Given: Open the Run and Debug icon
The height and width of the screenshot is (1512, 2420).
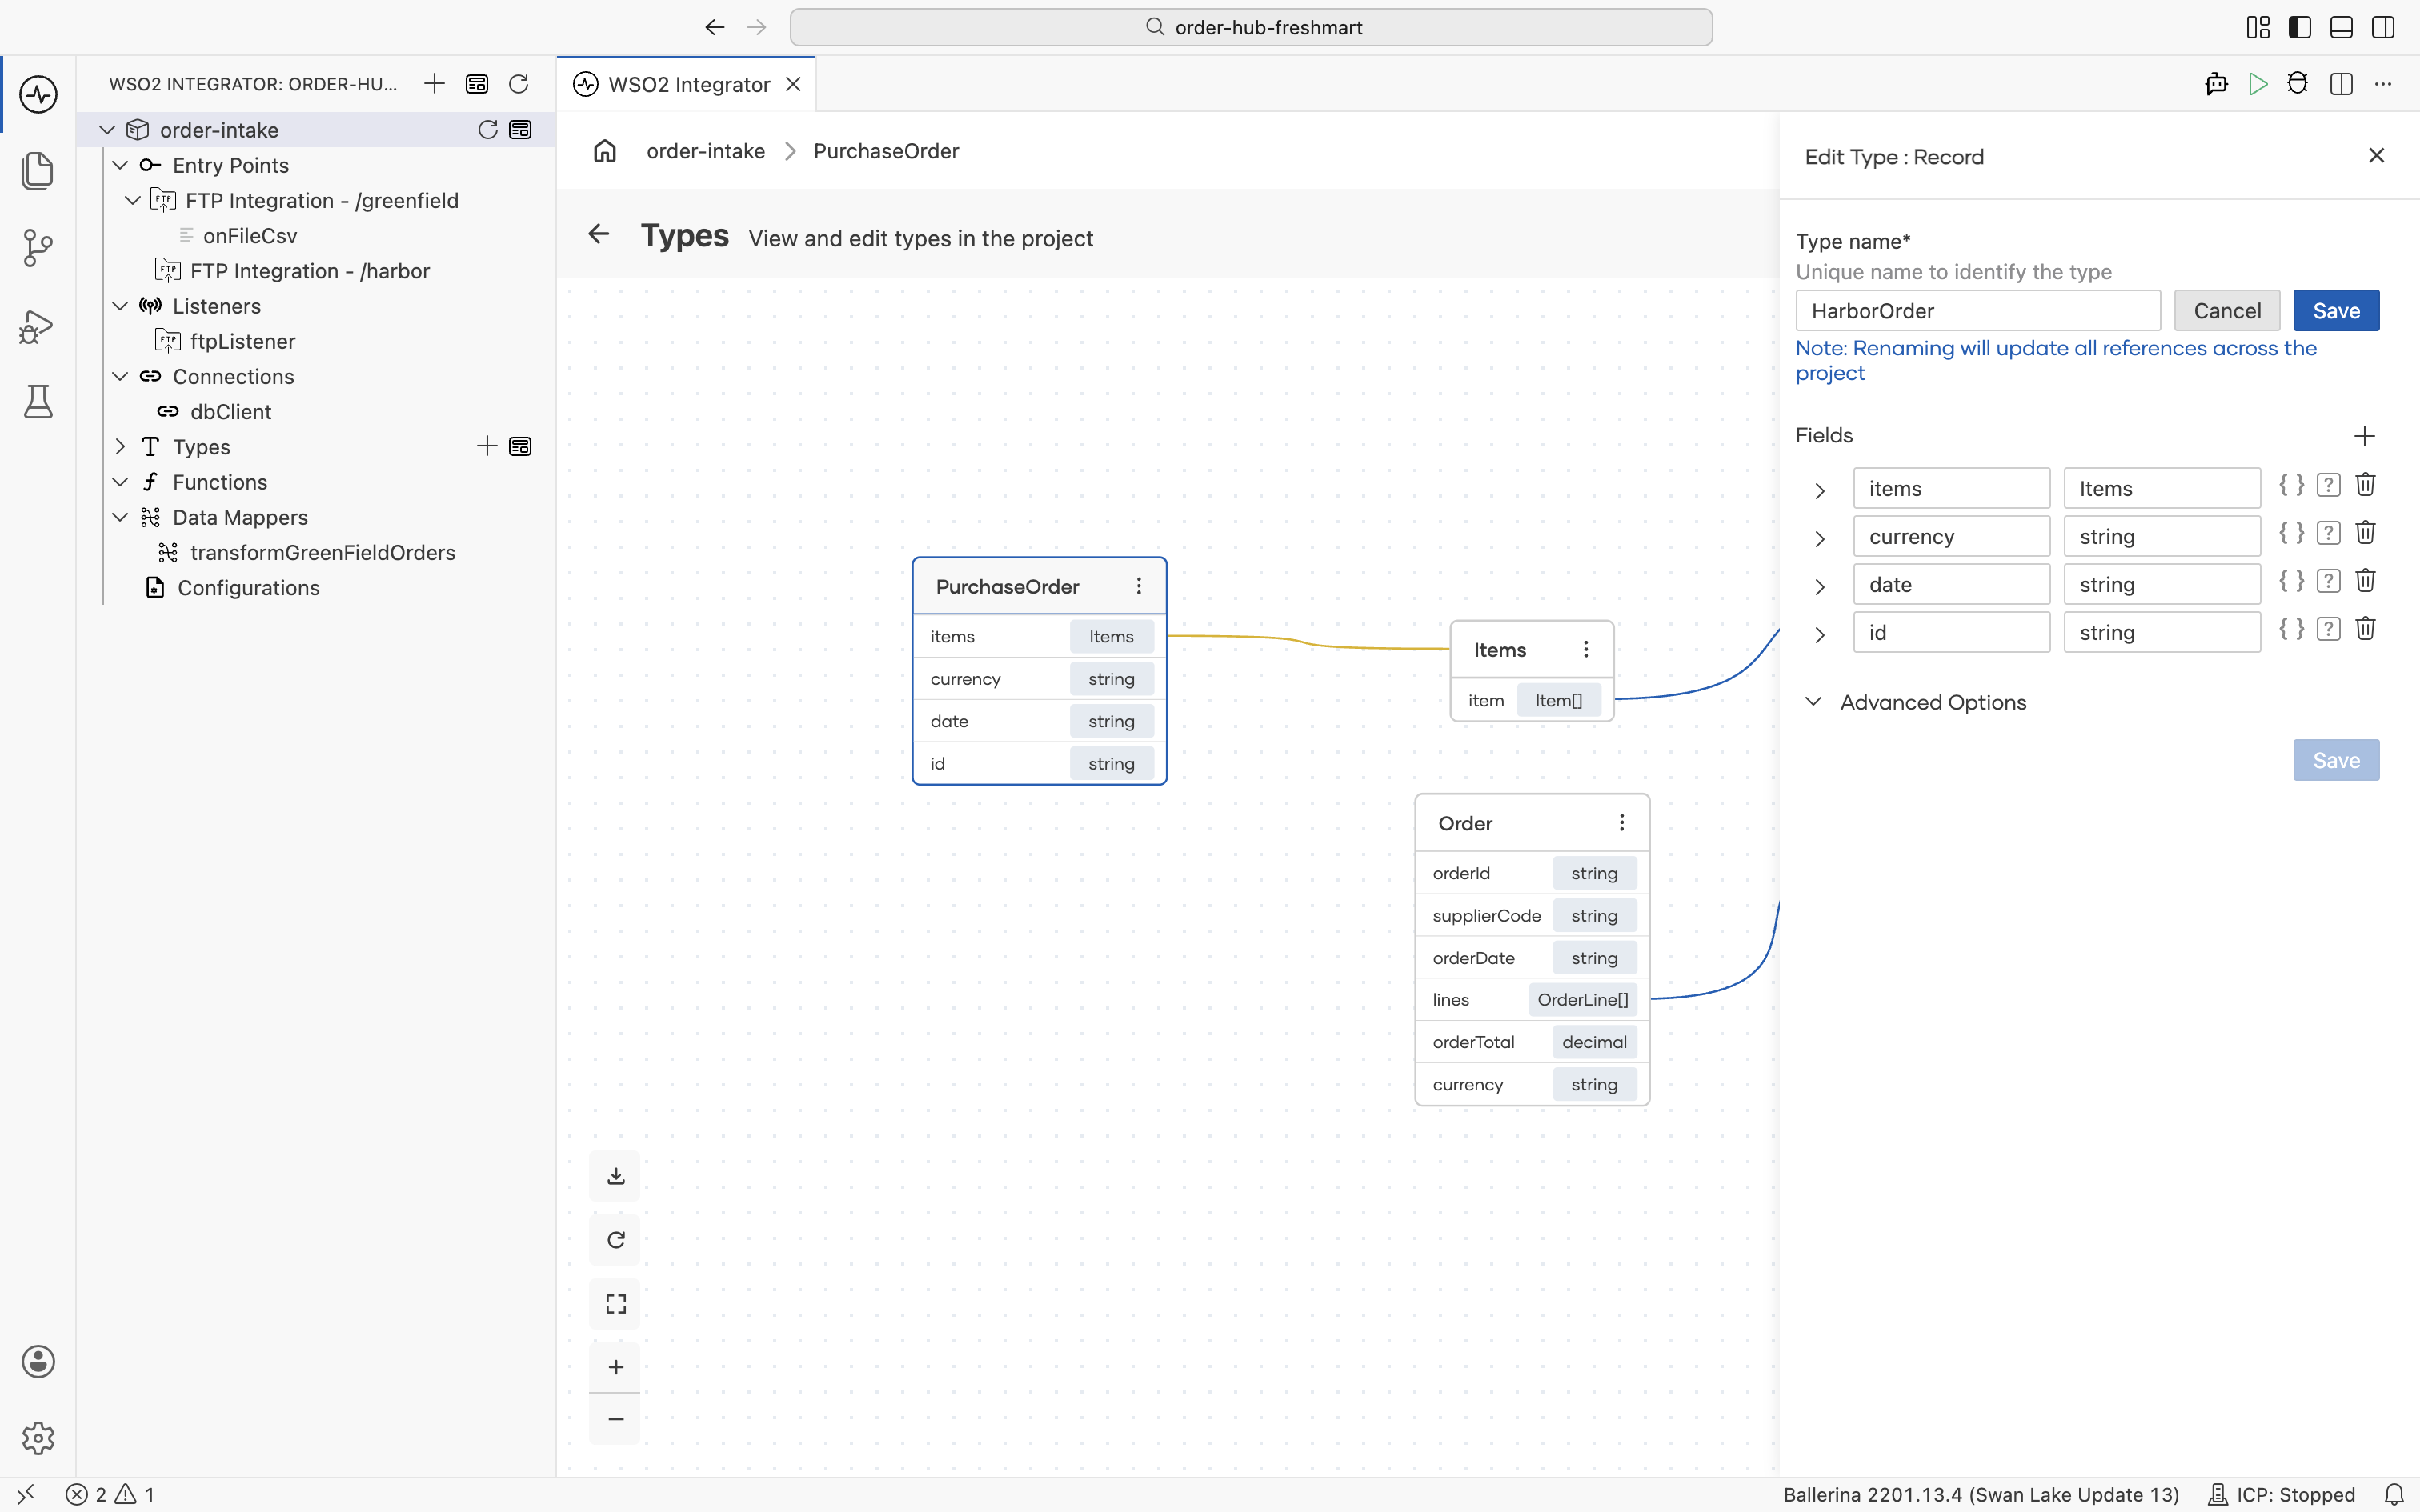Looking at the screenshot, I should coord(38,326).
